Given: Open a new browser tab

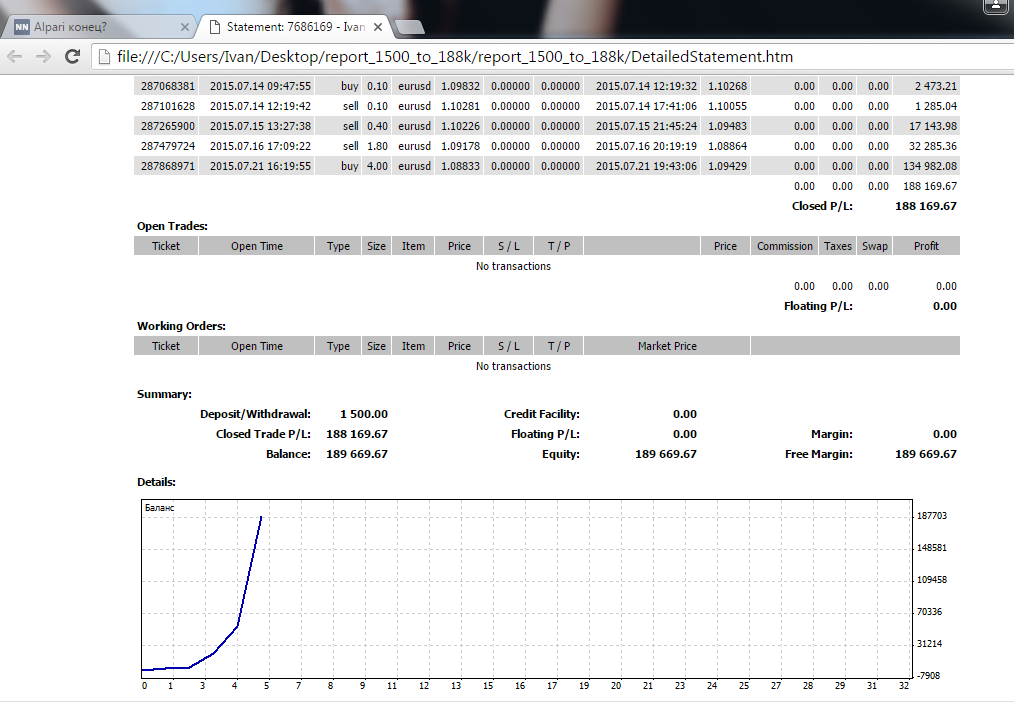Looking at the screenshot, I should pos(409,27).
